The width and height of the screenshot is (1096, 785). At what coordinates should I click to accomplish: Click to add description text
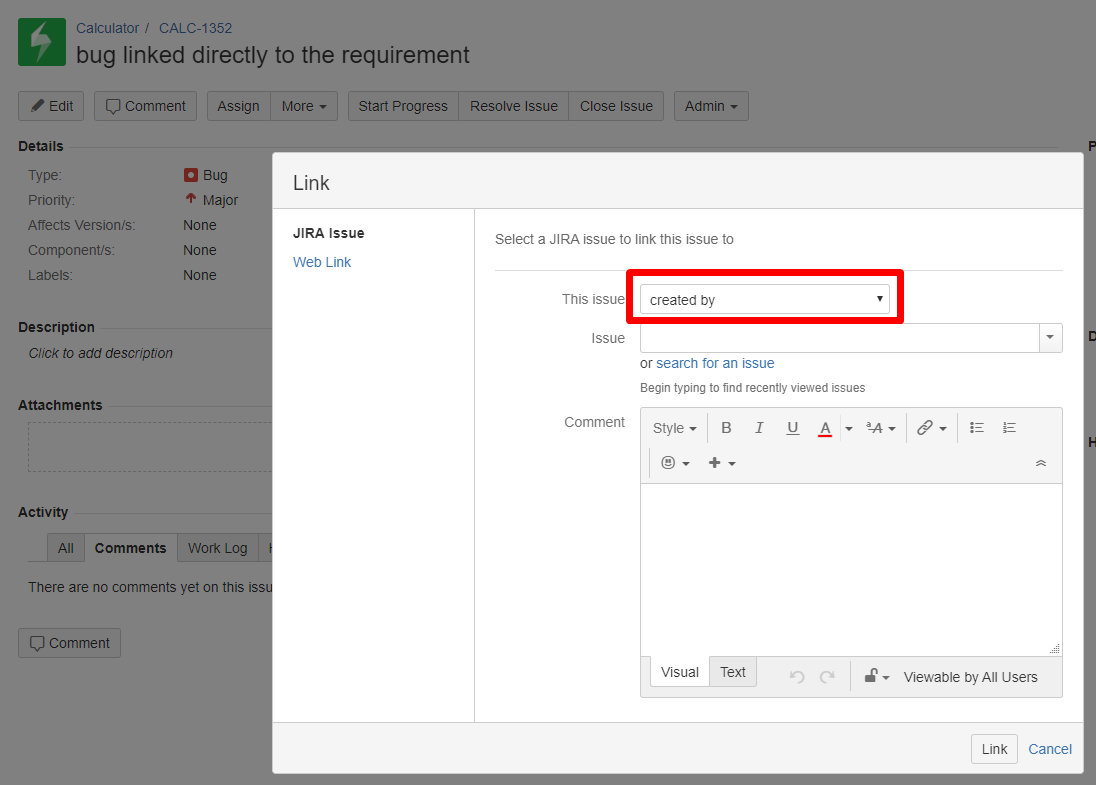click(101, 353)
